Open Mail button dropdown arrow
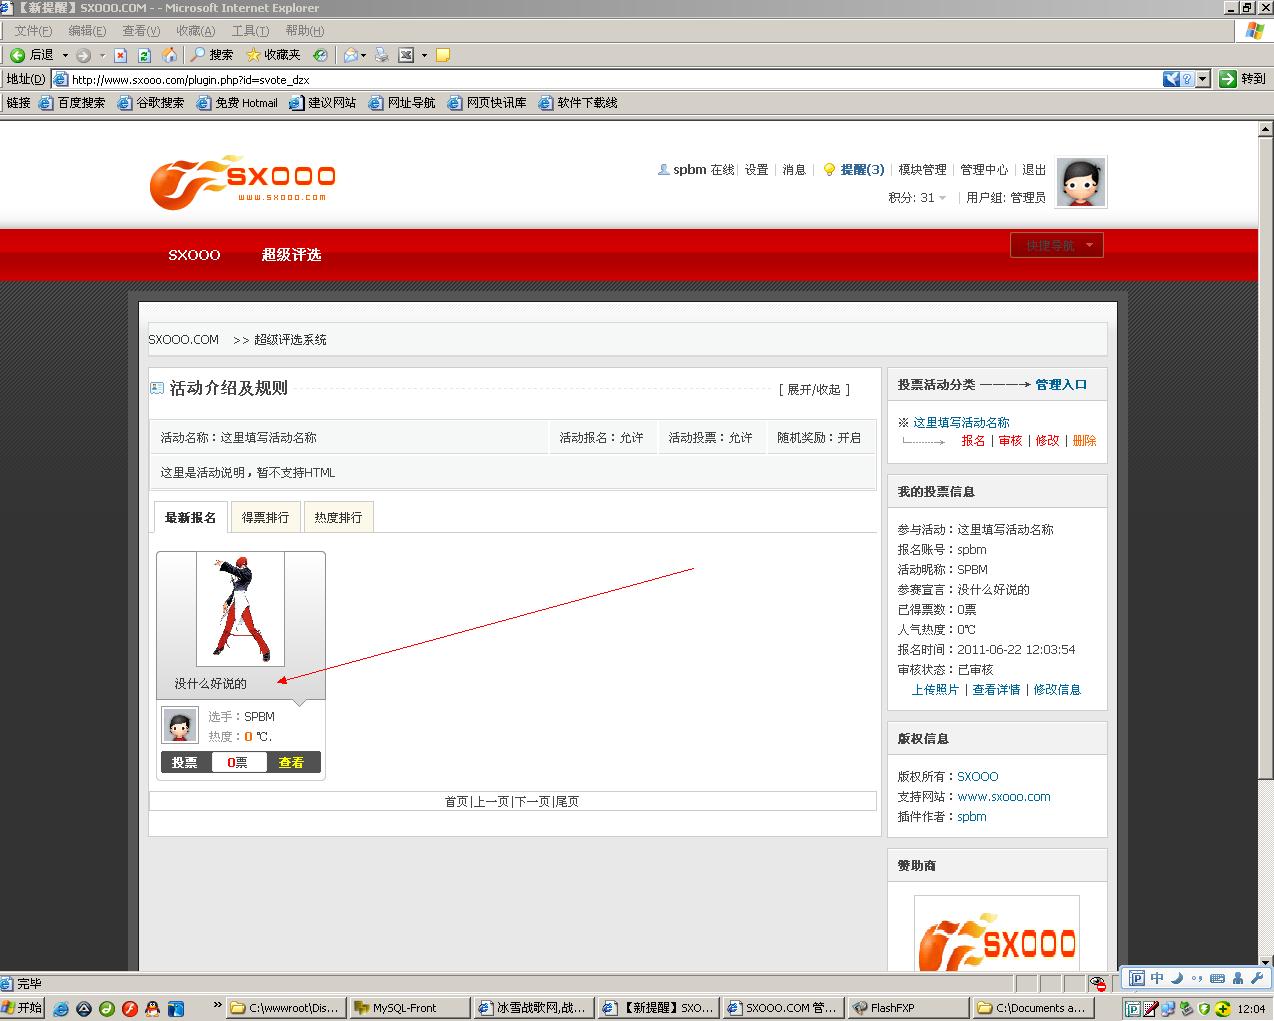1274x1021 pixels. click(364, 55)
